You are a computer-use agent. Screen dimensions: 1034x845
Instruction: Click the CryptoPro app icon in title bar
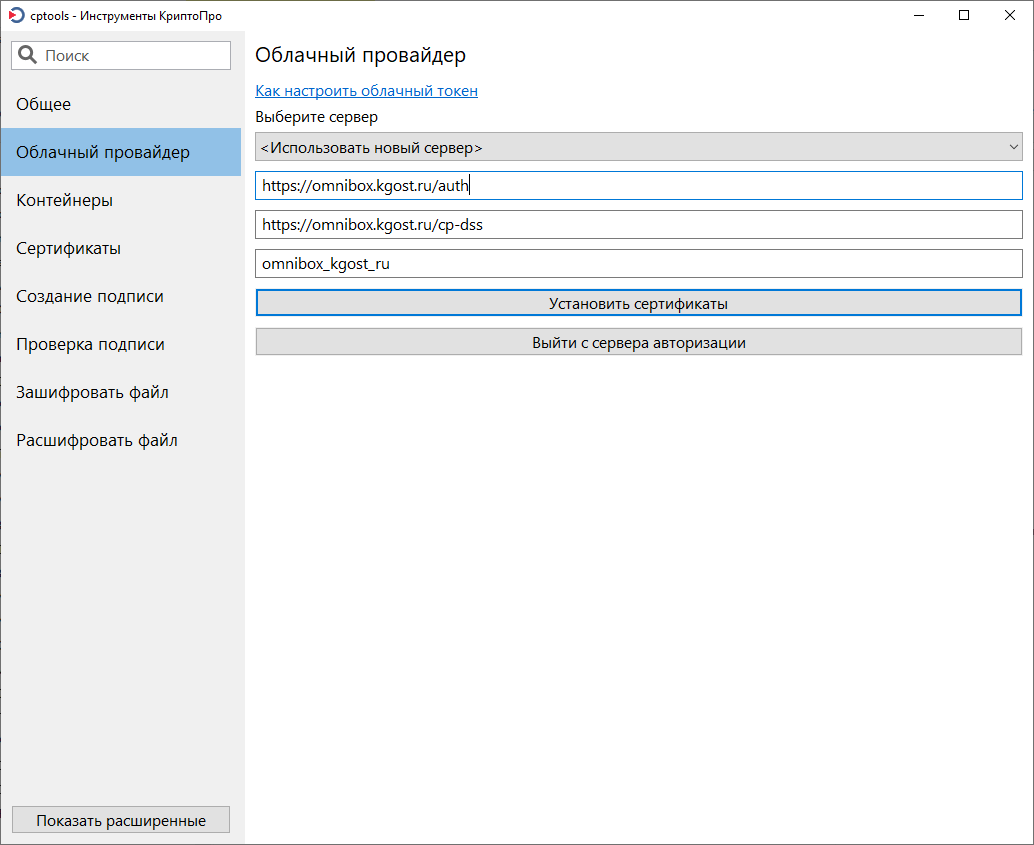pyautogui.click(x=16, y=16)
